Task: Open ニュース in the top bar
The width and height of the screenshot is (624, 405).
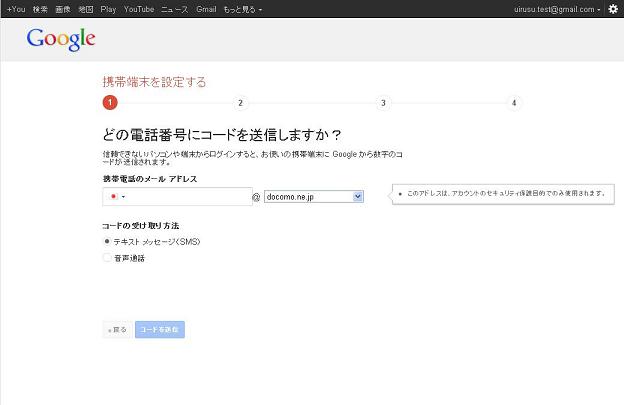Action: tap(175, 9)
